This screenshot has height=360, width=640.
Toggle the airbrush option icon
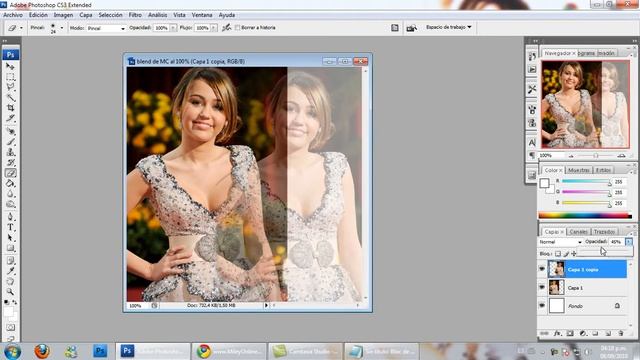coord(227,28)
